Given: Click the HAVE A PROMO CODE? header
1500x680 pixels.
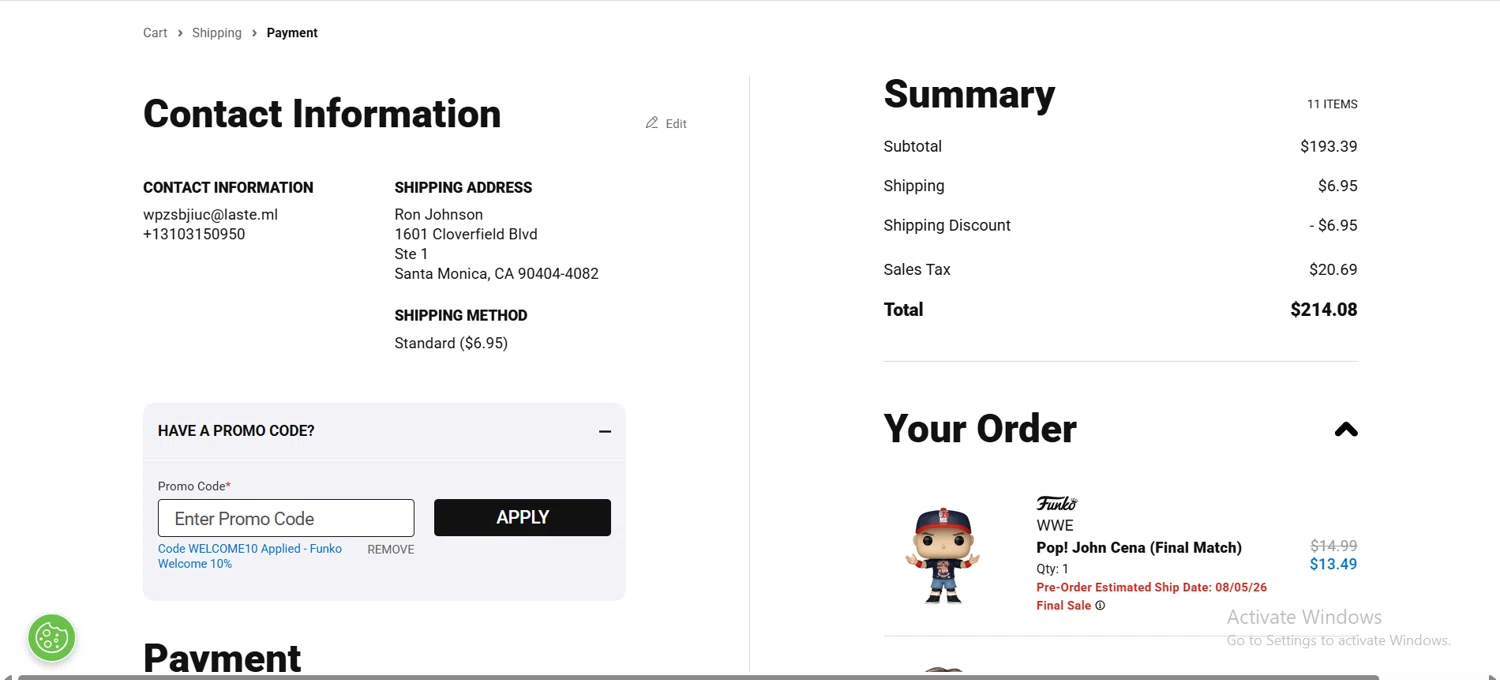Looking at the screenshot, I should (236, 431).
